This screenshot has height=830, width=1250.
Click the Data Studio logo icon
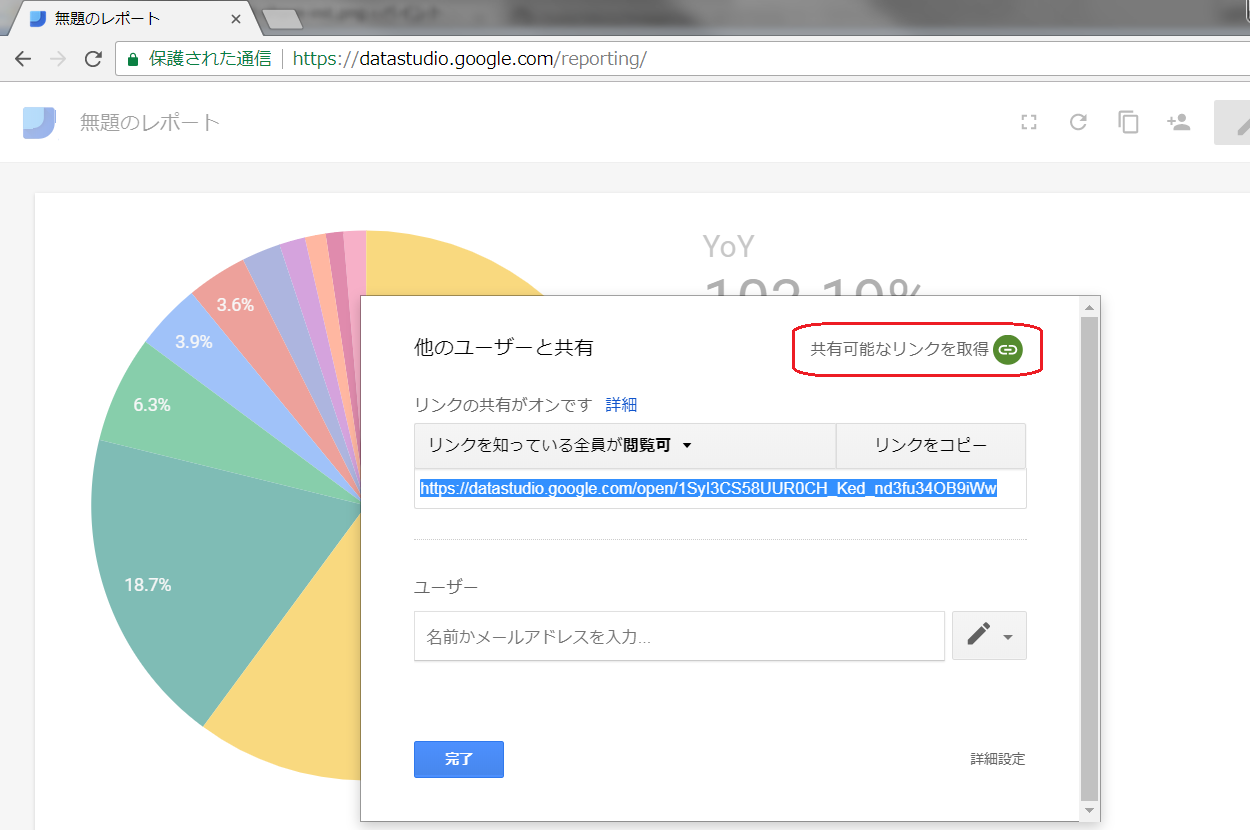(x=39, y=122)
